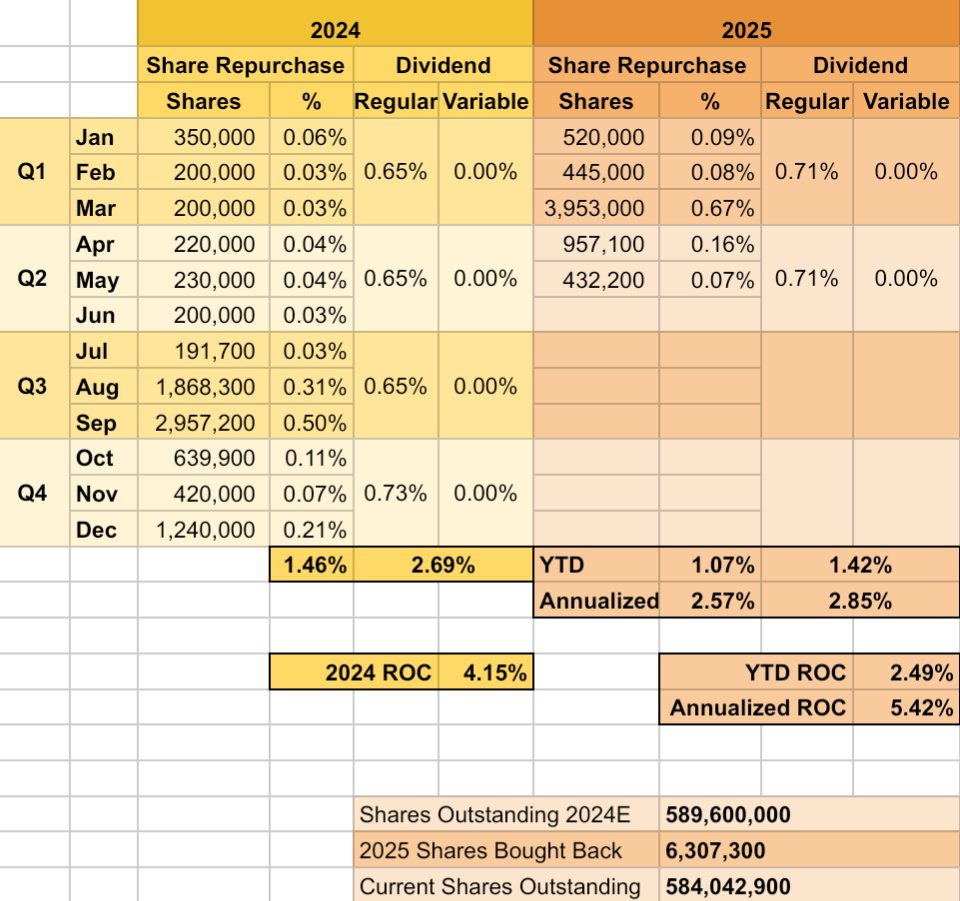This screenshot has height=901, width=960.
Task: Click the empty June 2025 shares cell
Action: pos(596,315)
